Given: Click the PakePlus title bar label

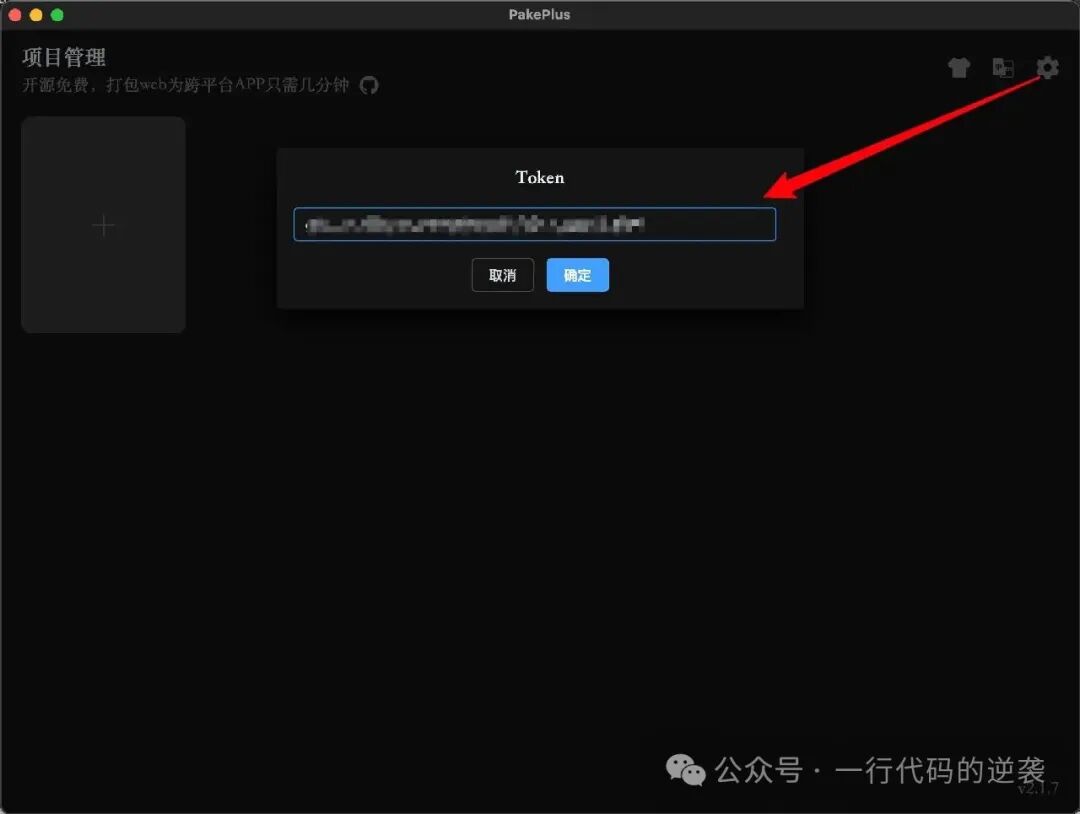Looking at the screenshot, I should (x=540, y=14).
